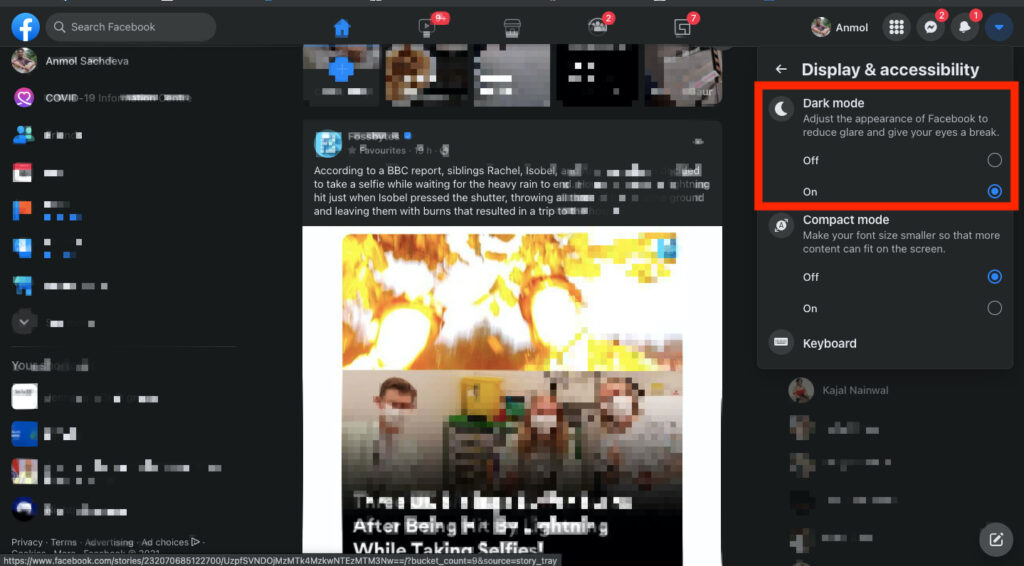The height and width of the screenshot is (566, 1024).
Task: Enable Compact mode On radio button
Action: coord(994,308)
